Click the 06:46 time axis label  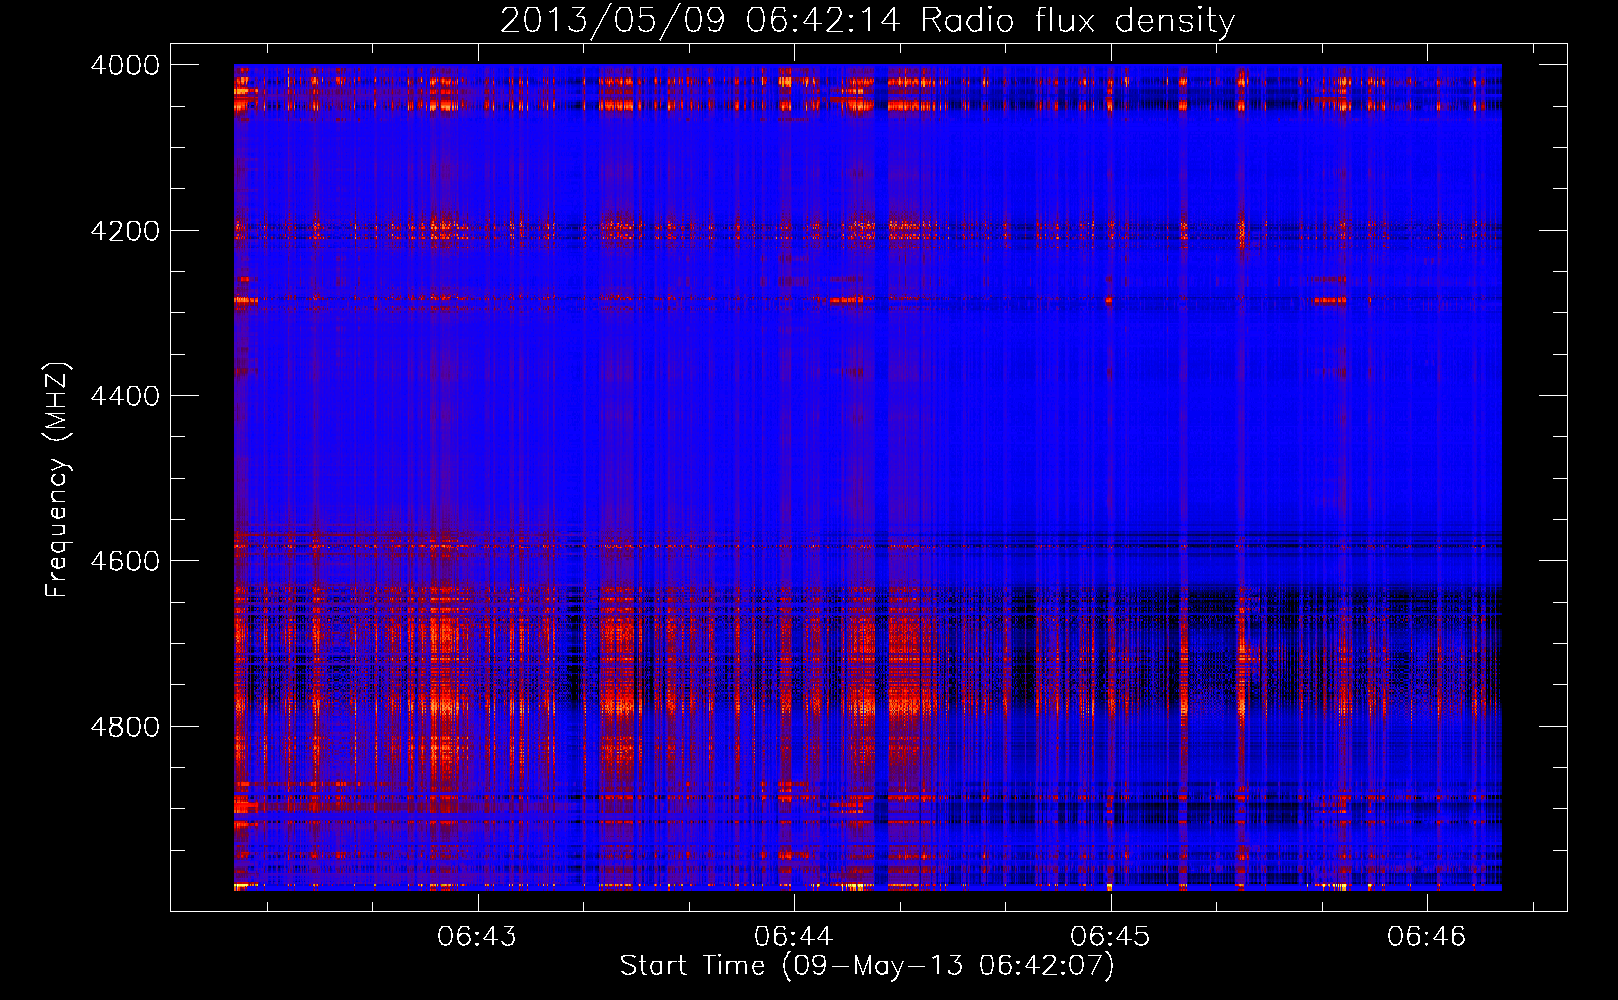pyautogui.click(x=1426, y=936)
